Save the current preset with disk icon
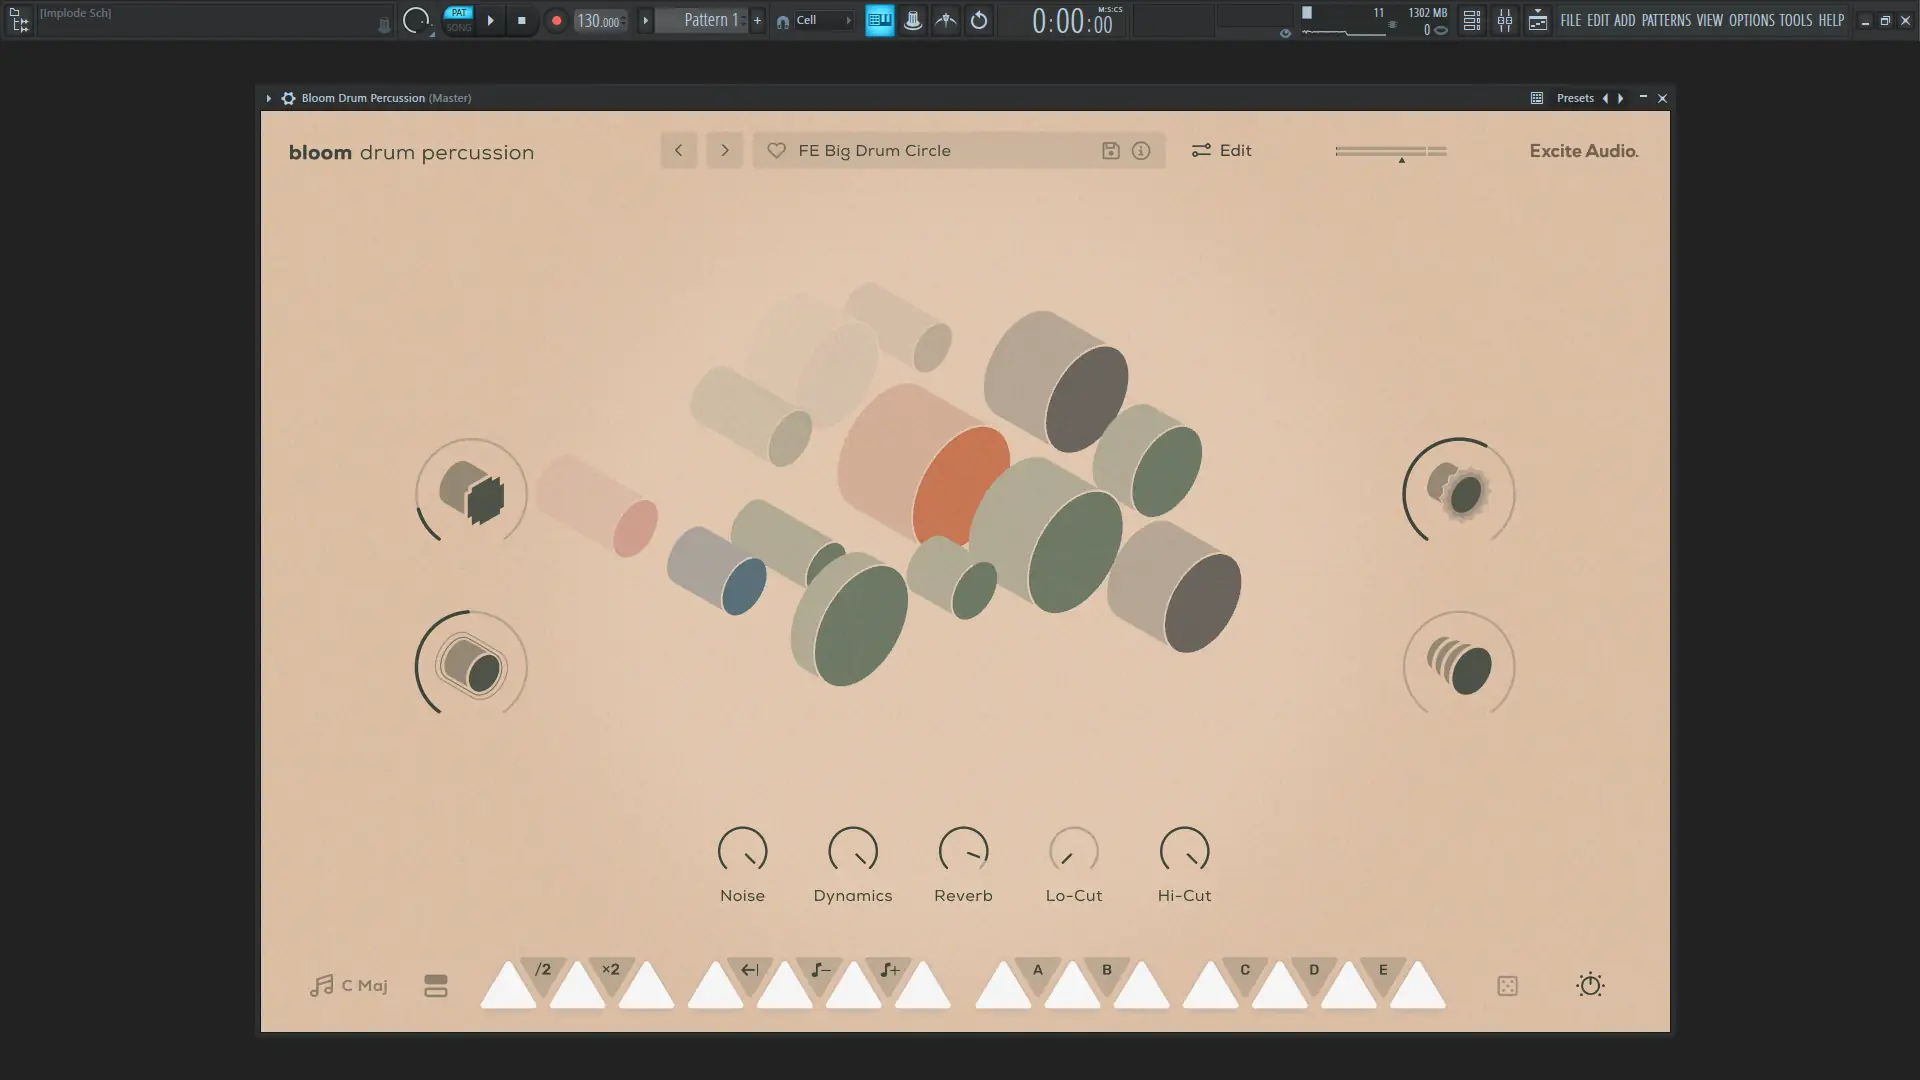 (x=1110, y=151)
